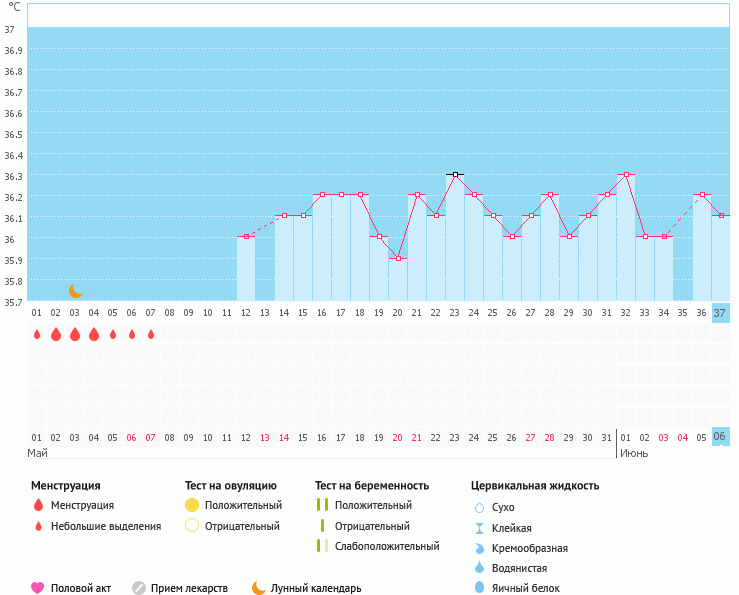Click the light discharge drop under day 07

pos(151,335)
